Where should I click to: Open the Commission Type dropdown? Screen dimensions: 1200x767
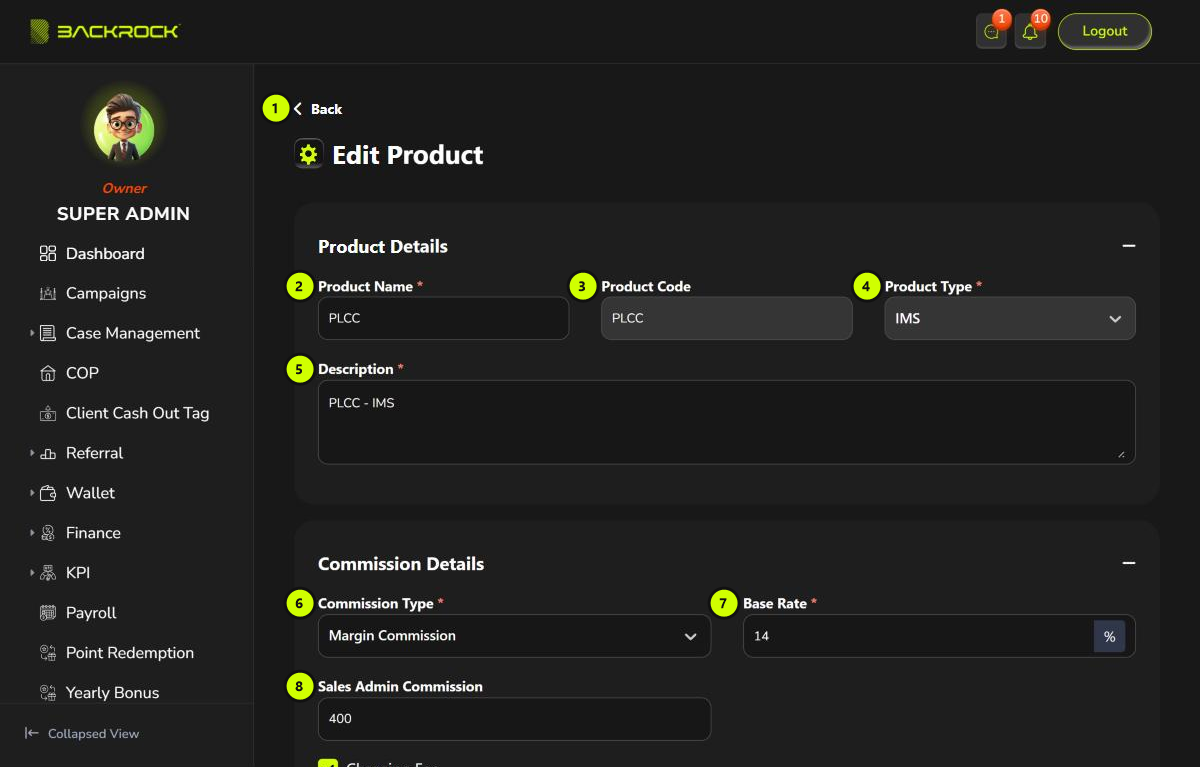(514, 636)
